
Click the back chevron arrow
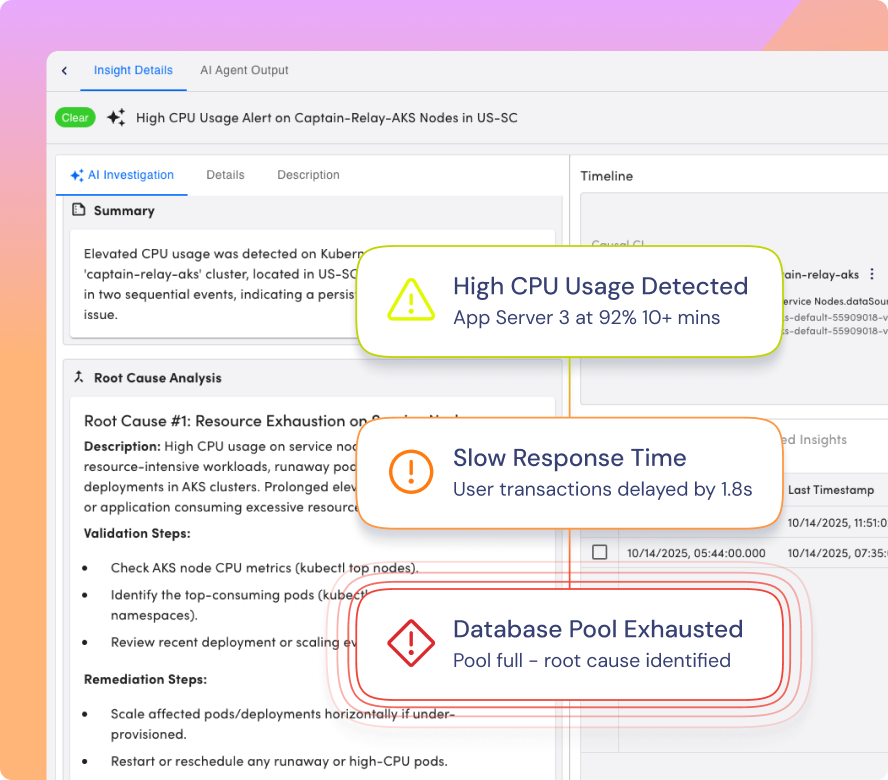point(65,71)
